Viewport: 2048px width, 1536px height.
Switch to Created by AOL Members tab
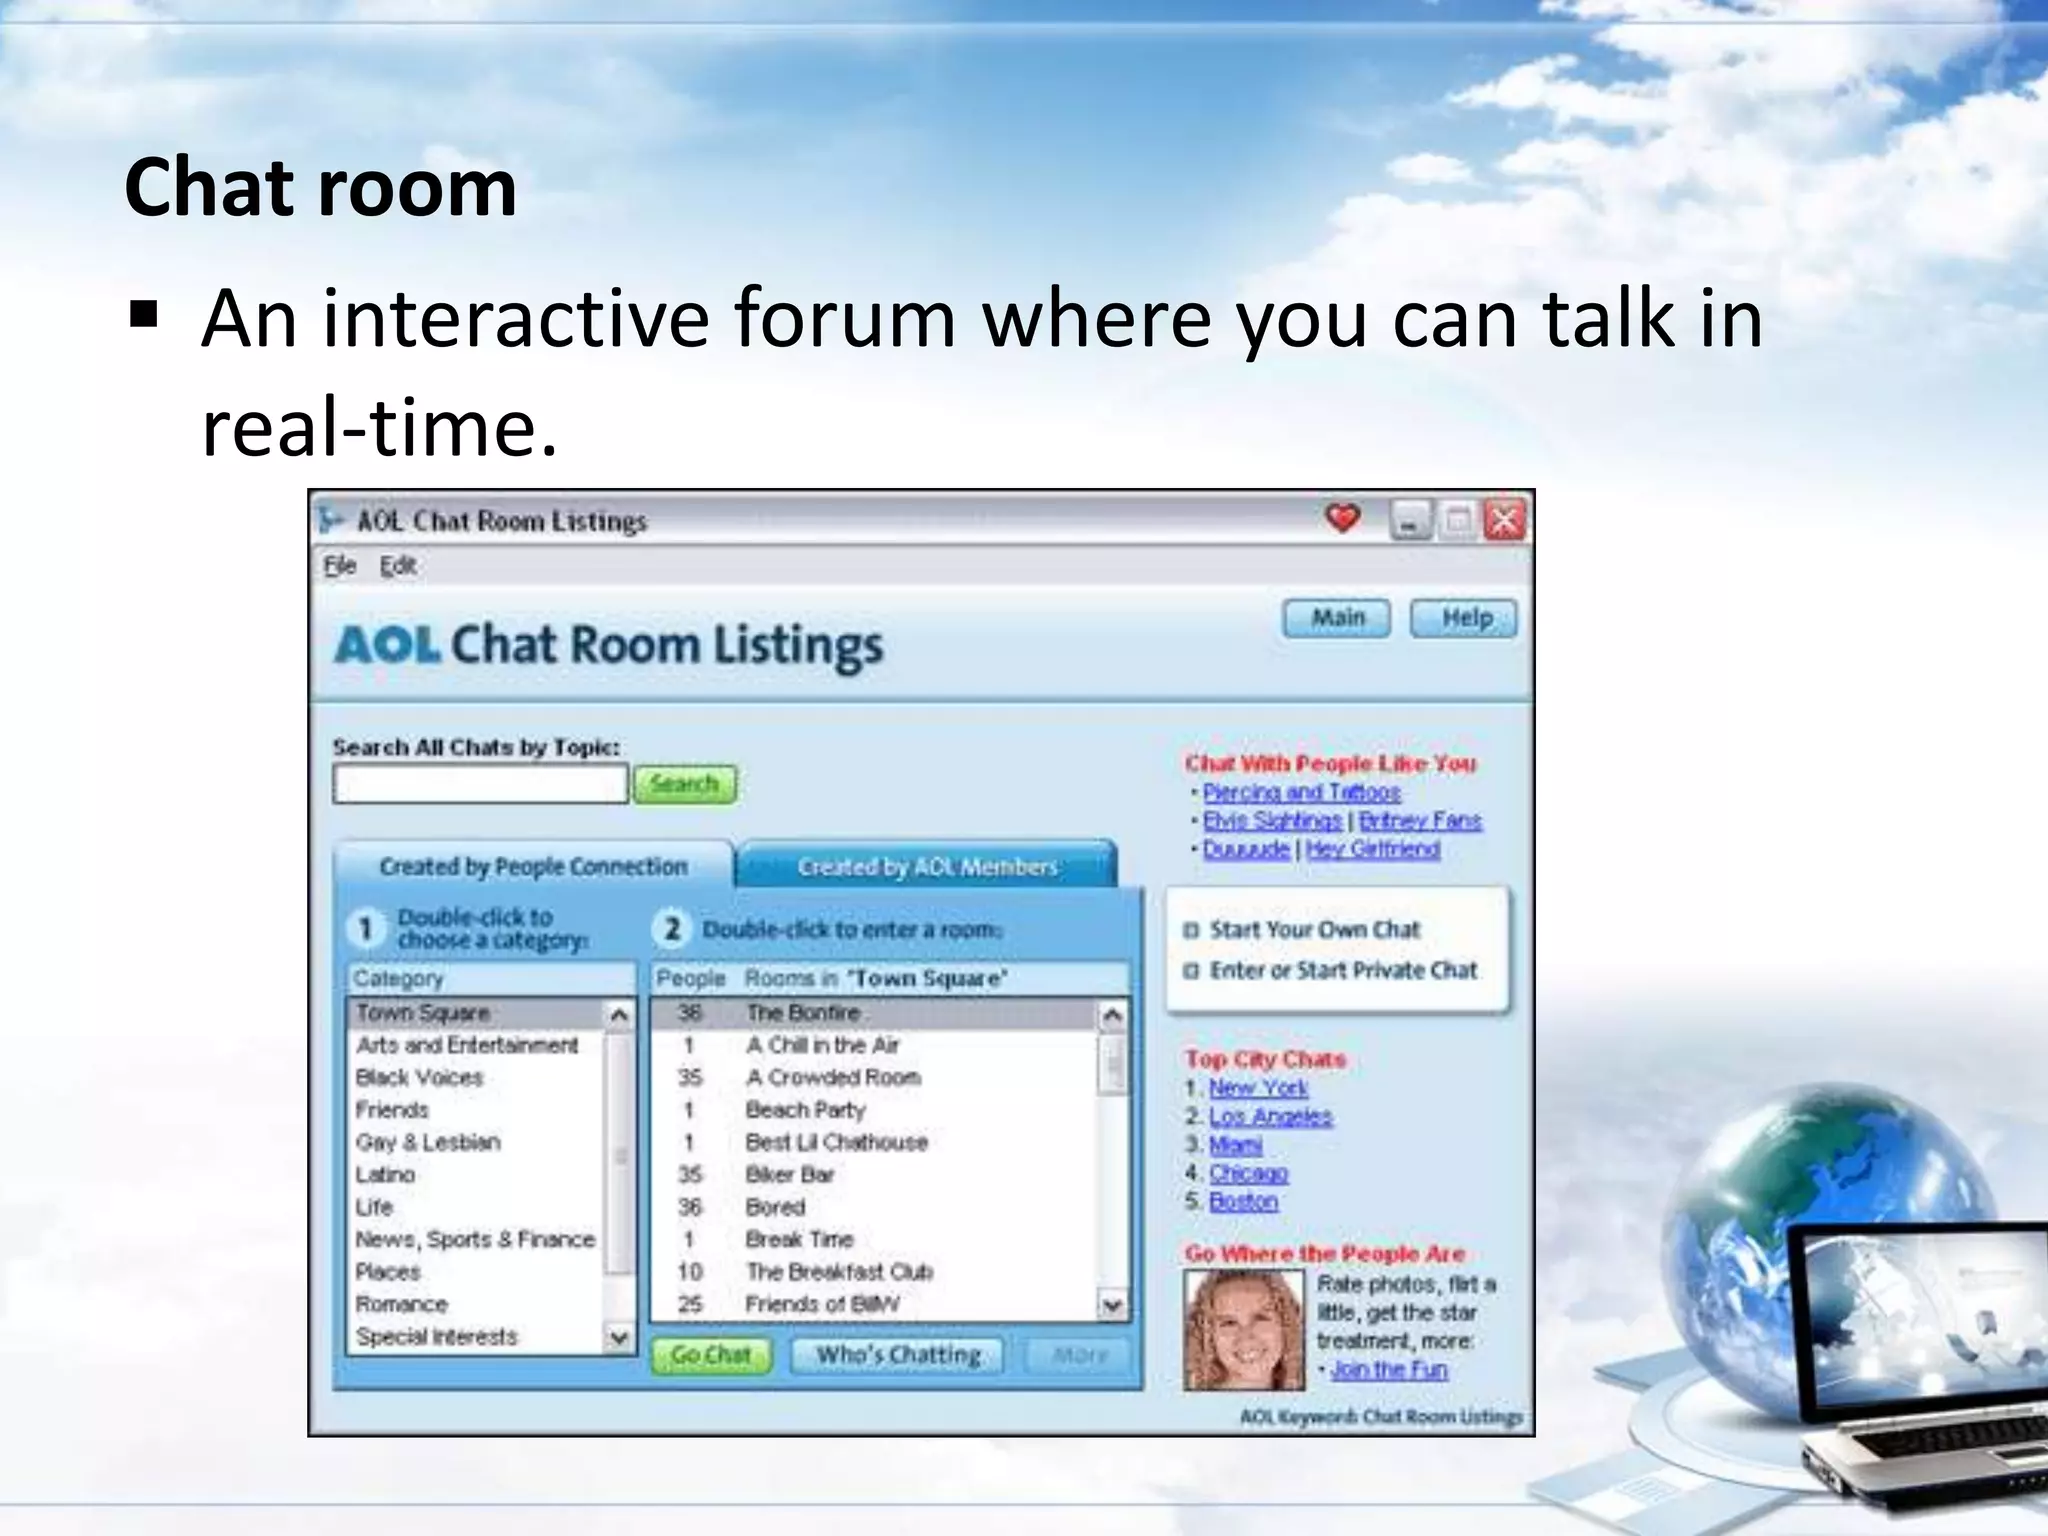click(x=927, y=866)
